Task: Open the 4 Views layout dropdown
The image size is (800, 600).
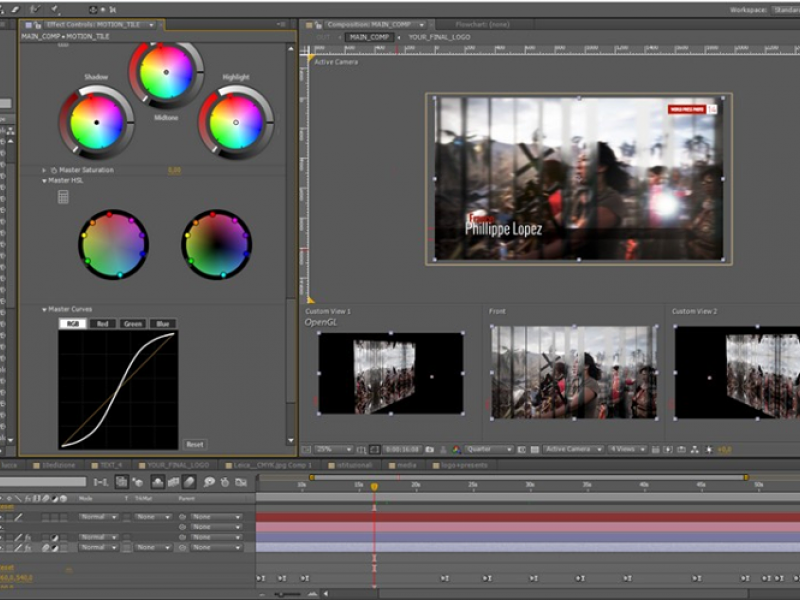Action: (x=628, y=449)
